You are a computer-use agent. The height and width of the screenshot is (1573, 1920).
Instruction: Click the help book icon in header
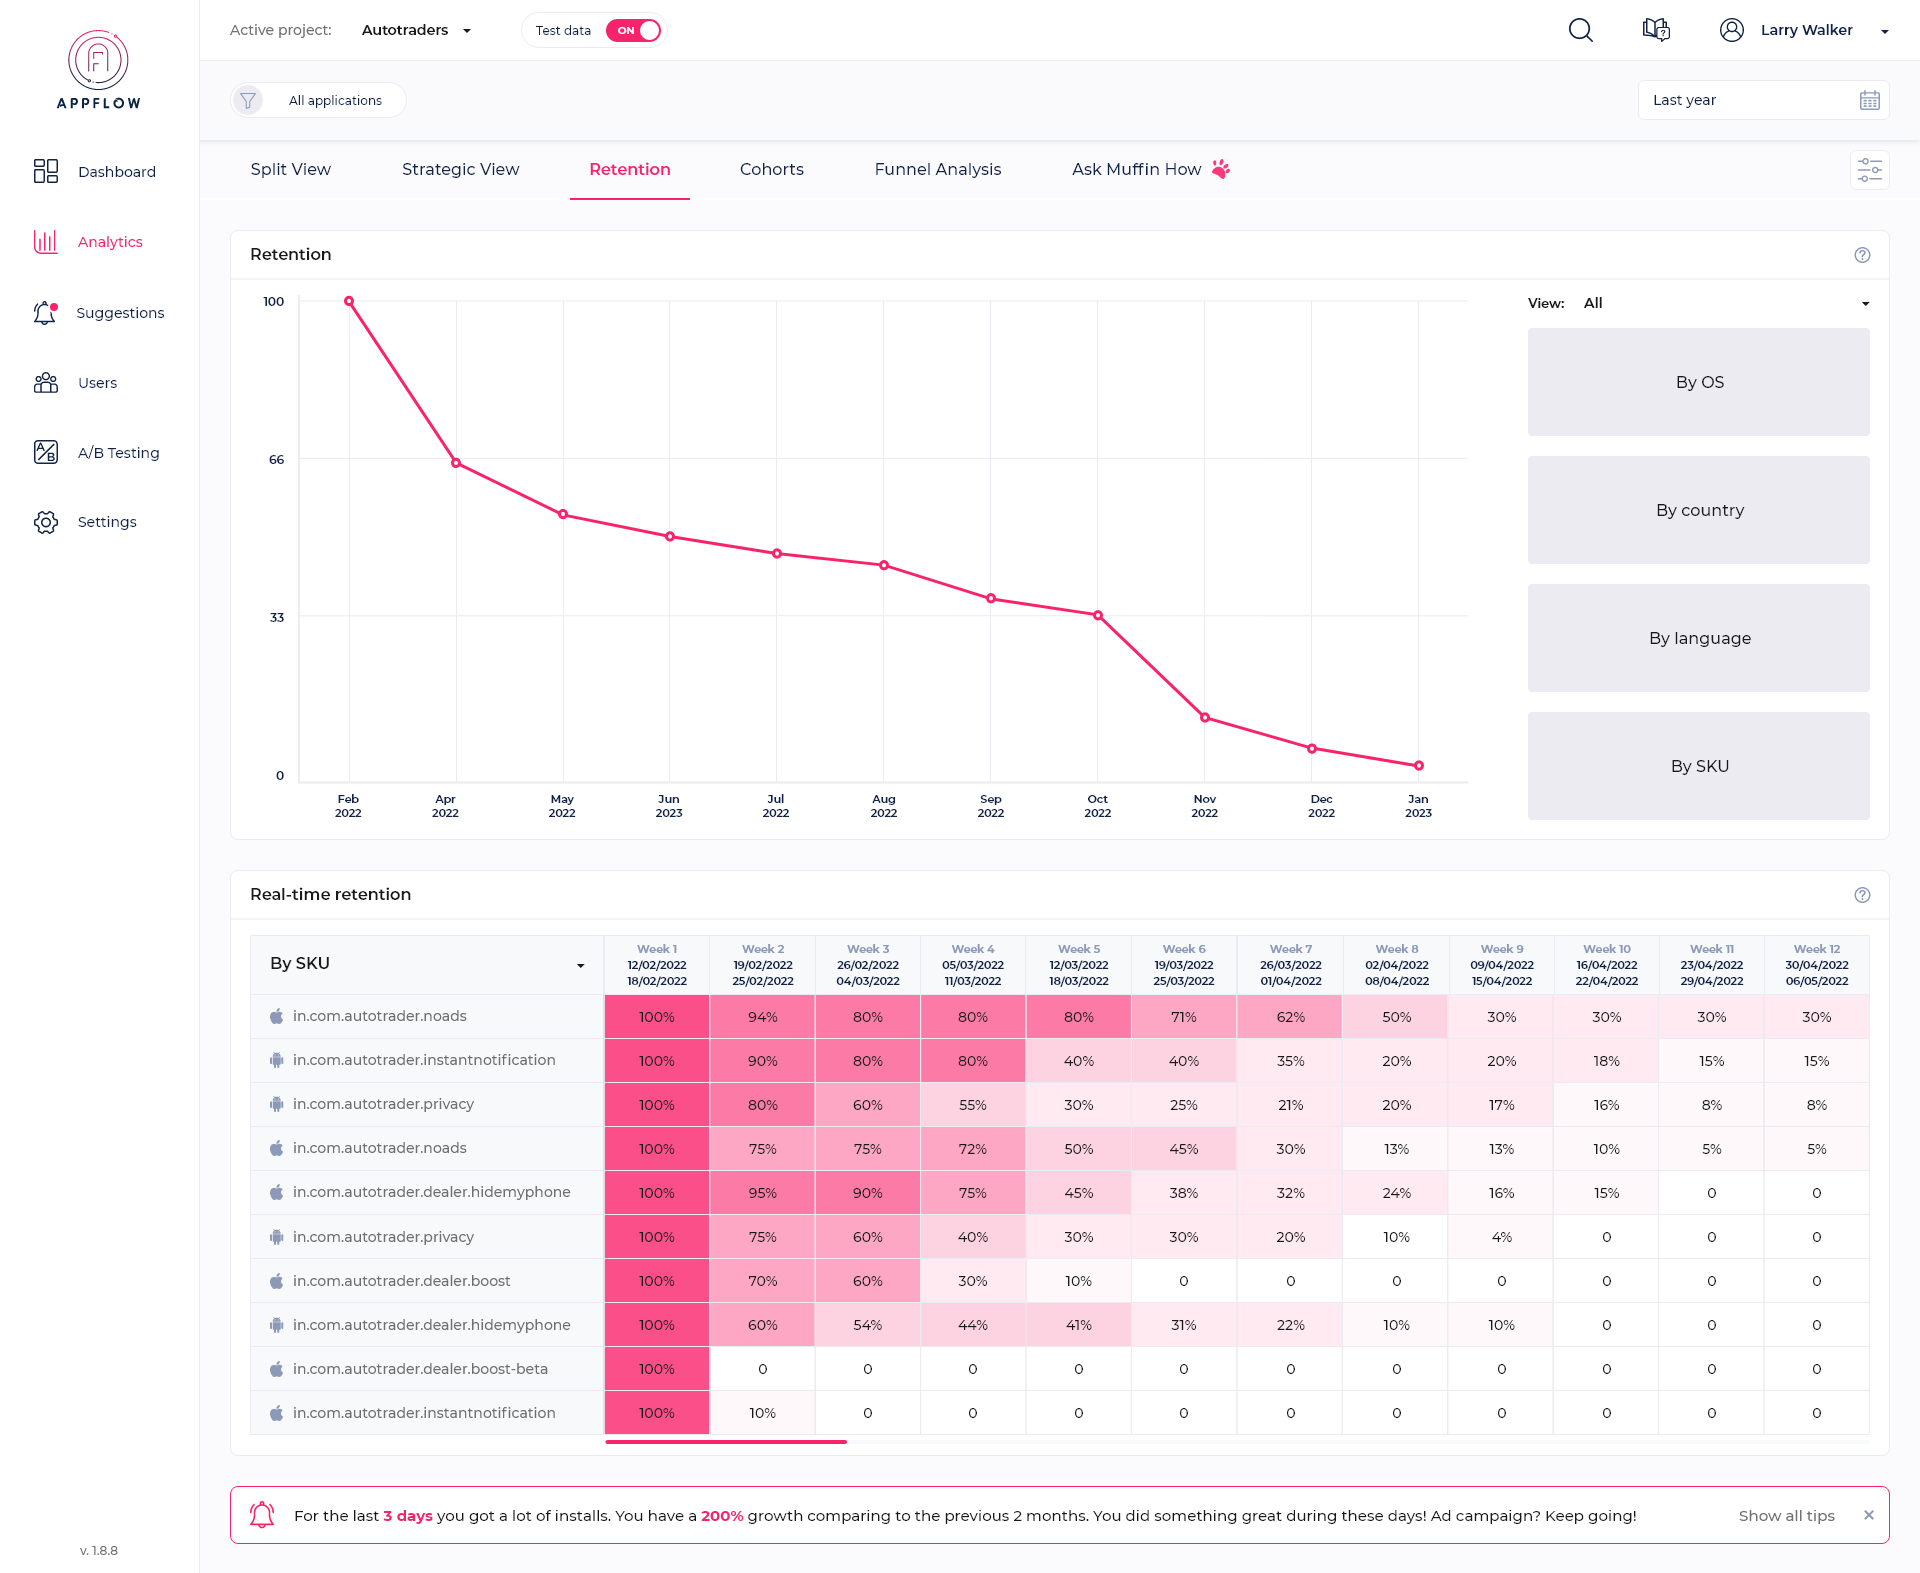coord(1656,30)
